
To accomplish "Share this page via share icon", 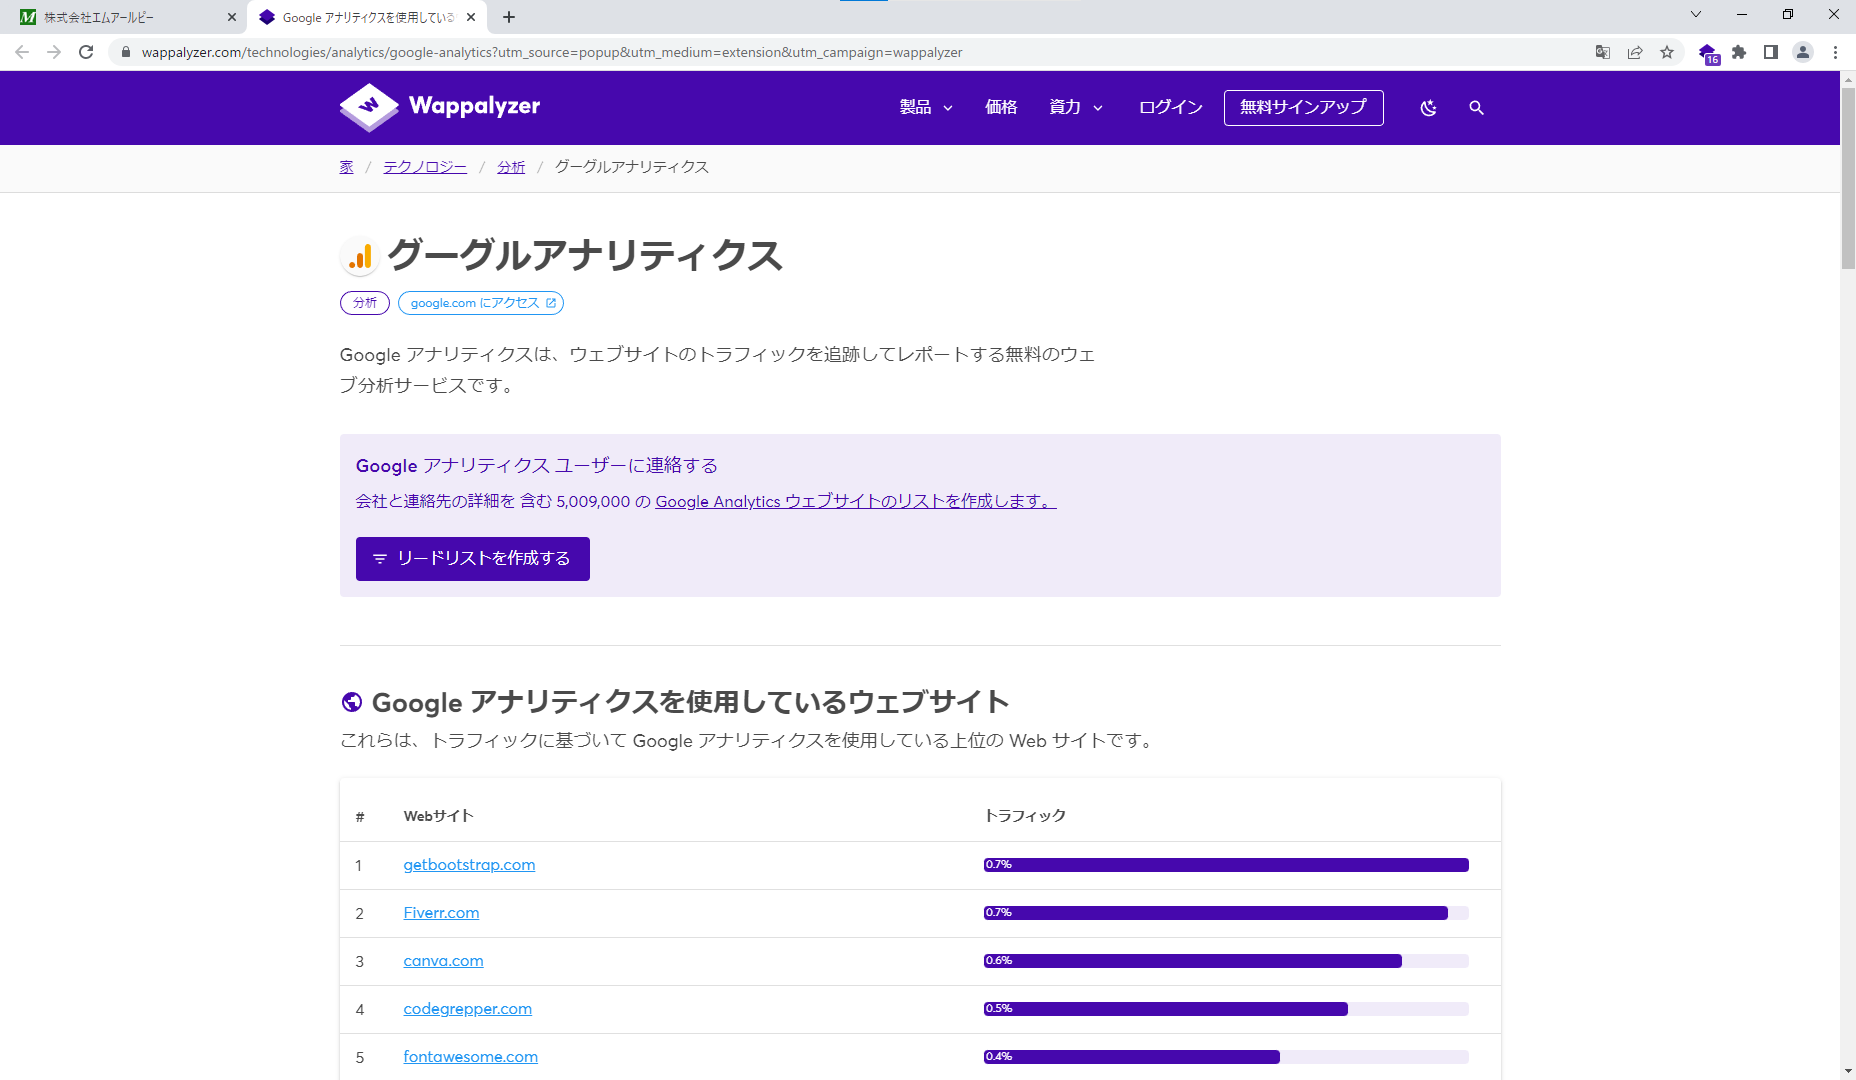I will point(1635,52).
